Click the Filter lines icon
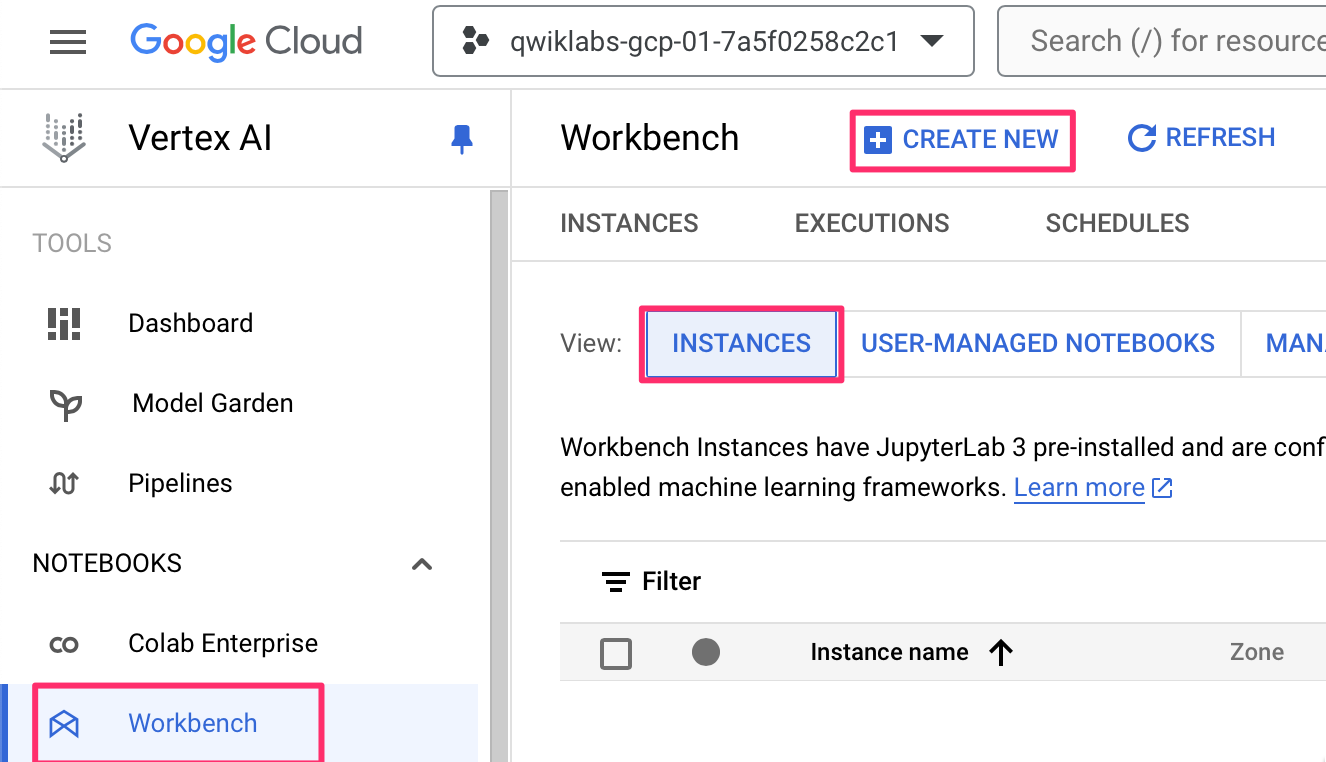Viewport: 1326px width, 762px height. pyautogui.click(x=616, y=581)
